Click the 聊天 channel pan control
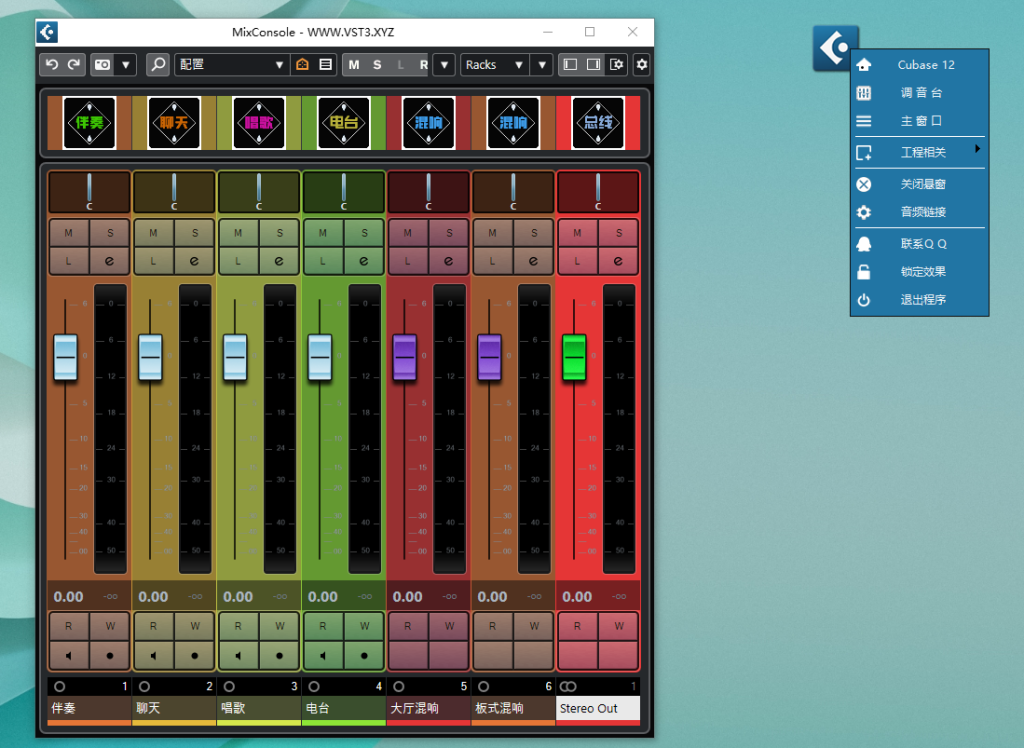 click(174, 192)
